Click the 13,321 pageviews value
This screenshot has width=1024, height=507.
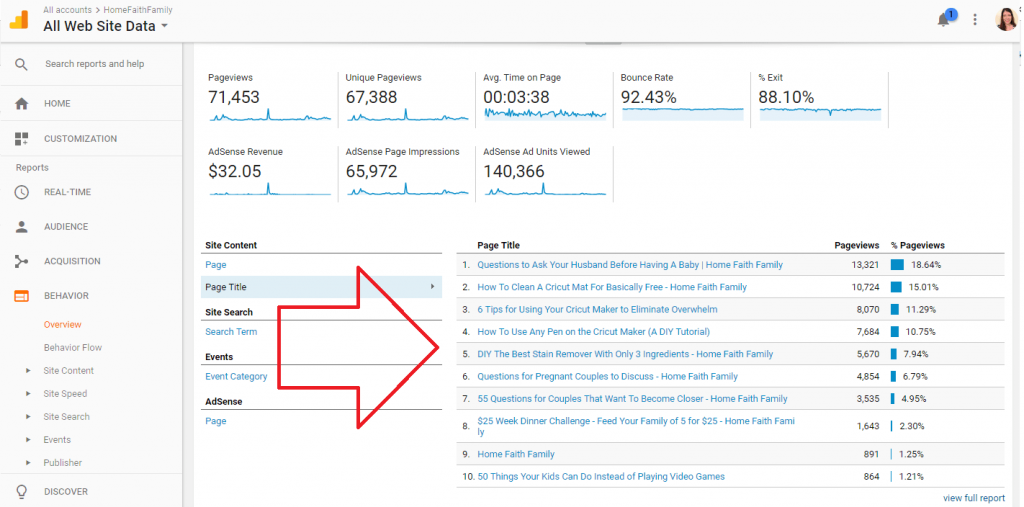point(866,265)
